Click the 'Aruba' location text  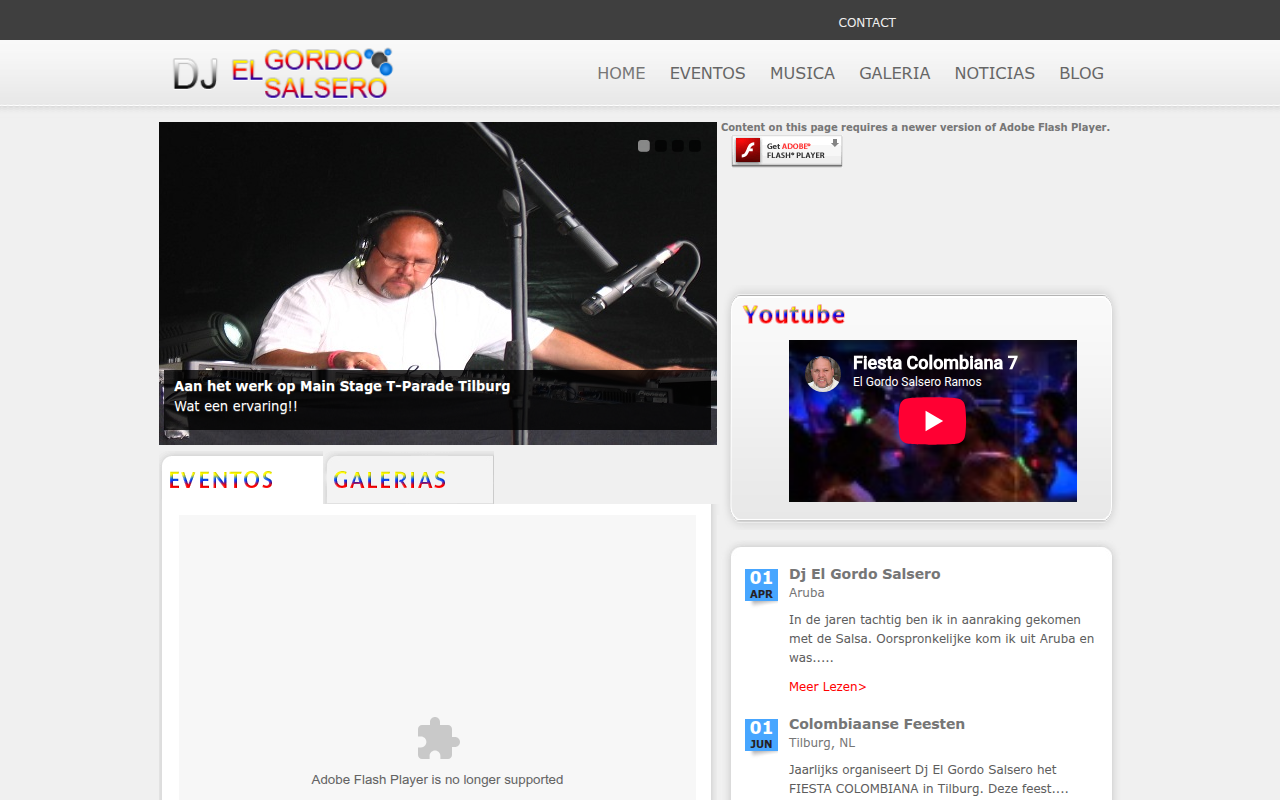pyautogui.click(x=807, y=593)
